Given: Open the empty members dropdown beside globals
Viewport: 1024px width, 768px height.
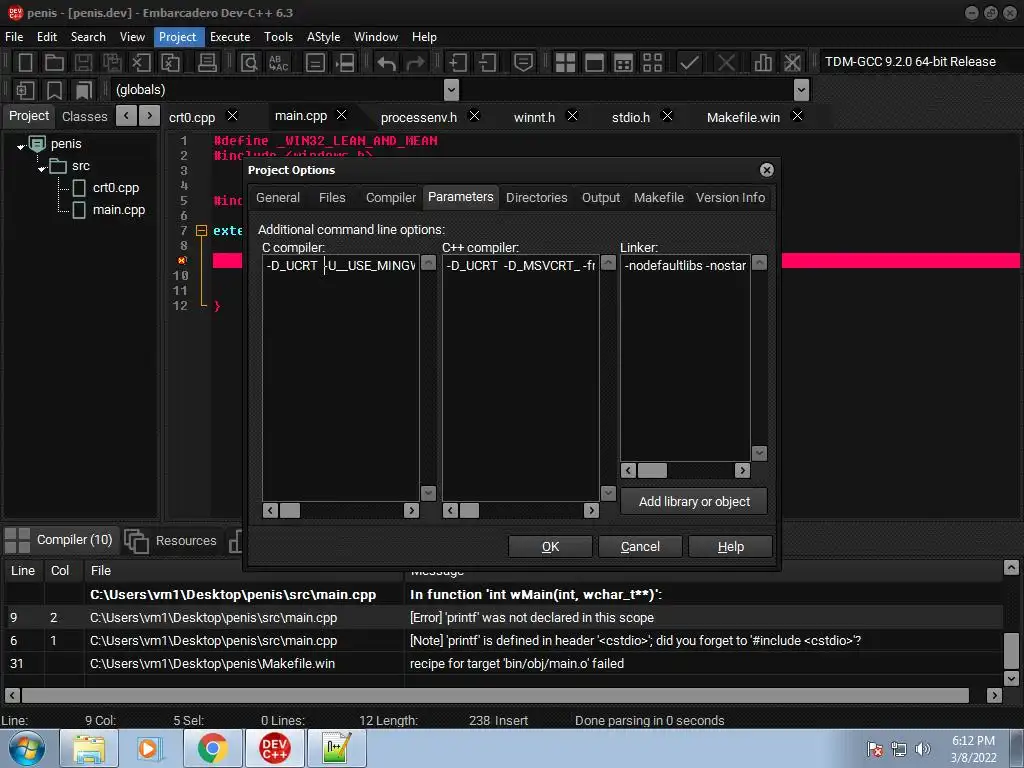Looking at the screenshot, I should 801,90.
